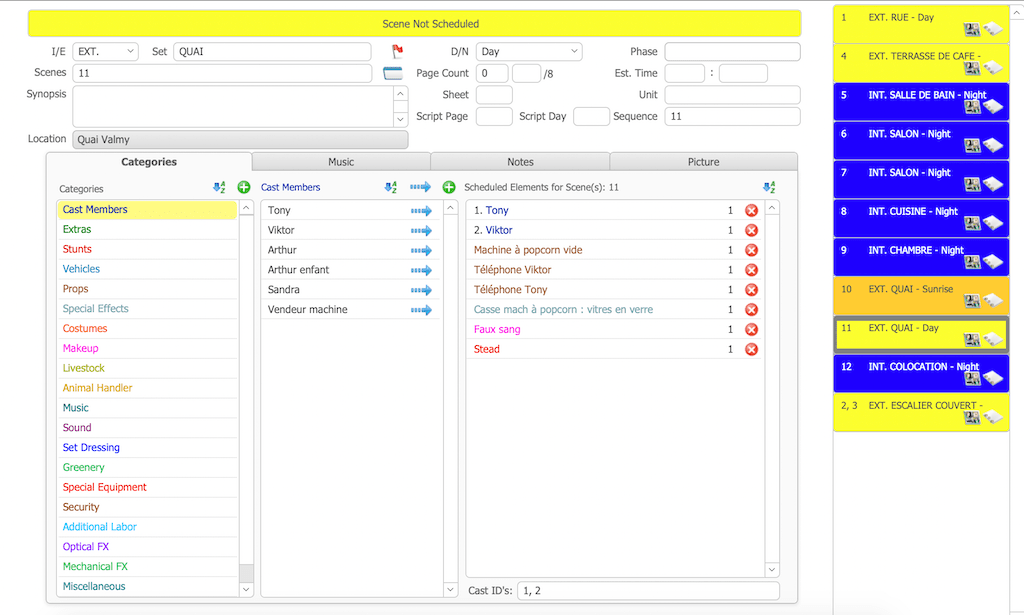Add a new category with green plus
The width and height of the screenshot is (1024, 615).
point(244,187)
